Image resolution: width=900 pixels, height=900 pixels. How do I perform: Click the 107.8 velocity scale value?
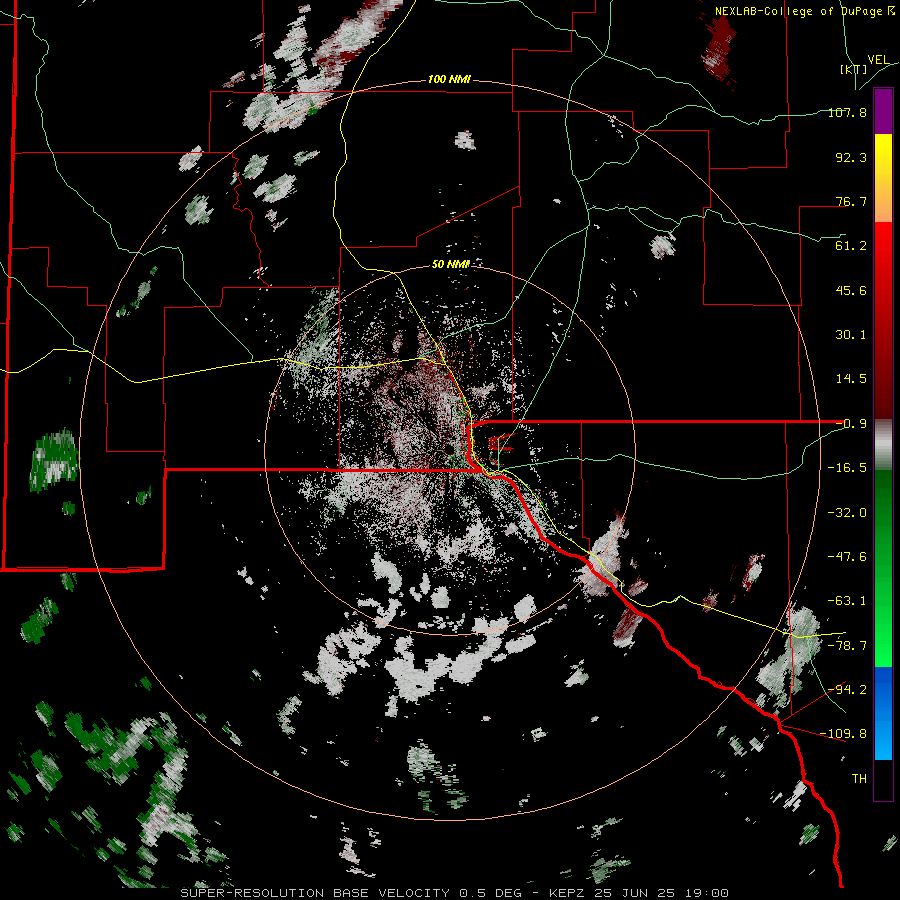pos(847,112)
